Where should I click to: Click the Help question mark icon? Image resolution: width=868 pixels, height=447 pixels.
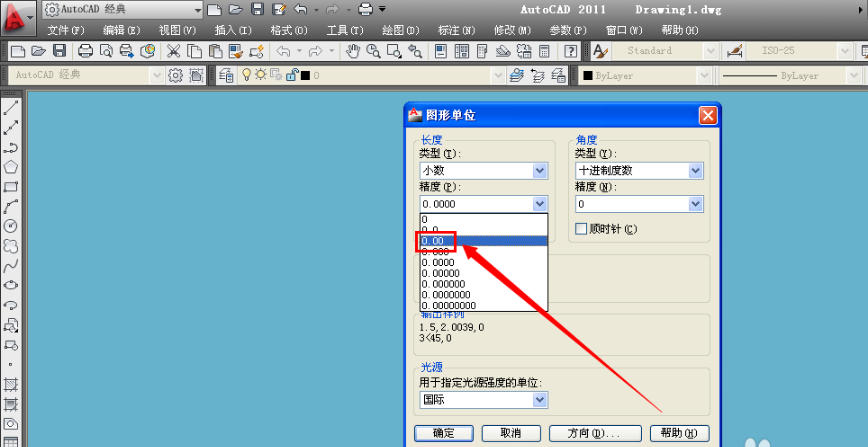click(570, 52)
